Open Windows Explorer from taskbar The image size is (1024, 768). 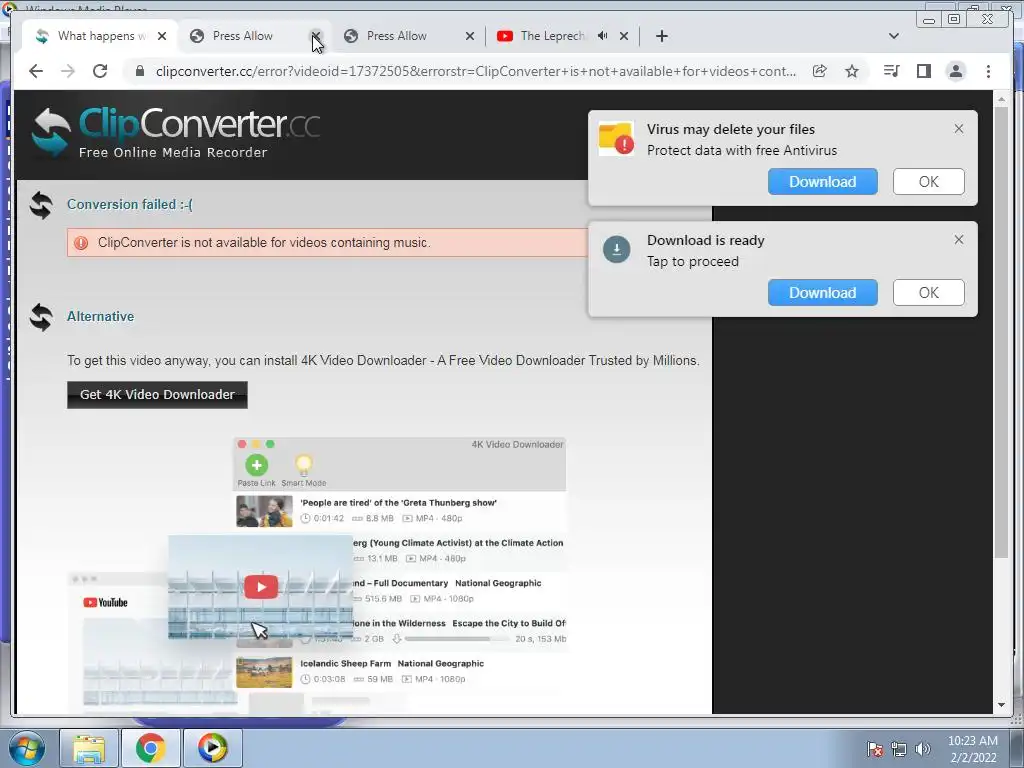pyautogui.click(x=89, y=748)
